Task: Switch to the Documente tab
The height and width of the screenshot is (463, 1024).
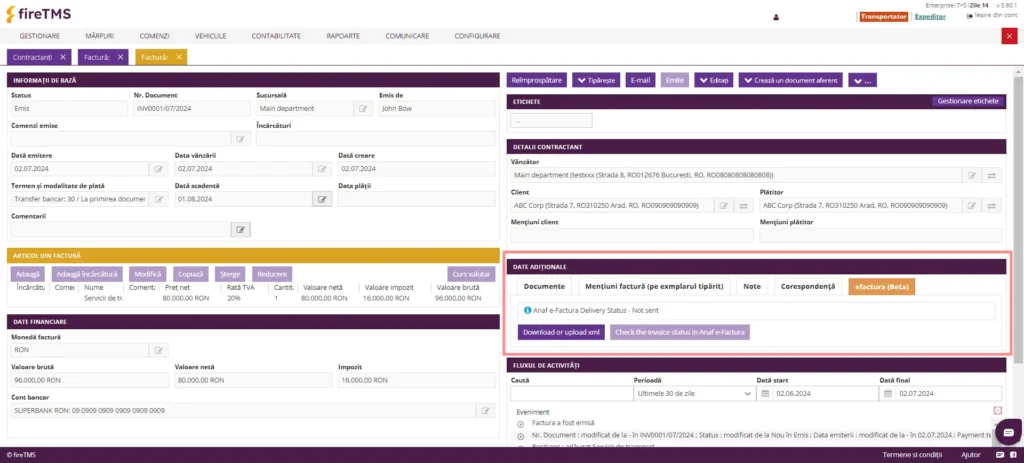Action: (544, 287)
